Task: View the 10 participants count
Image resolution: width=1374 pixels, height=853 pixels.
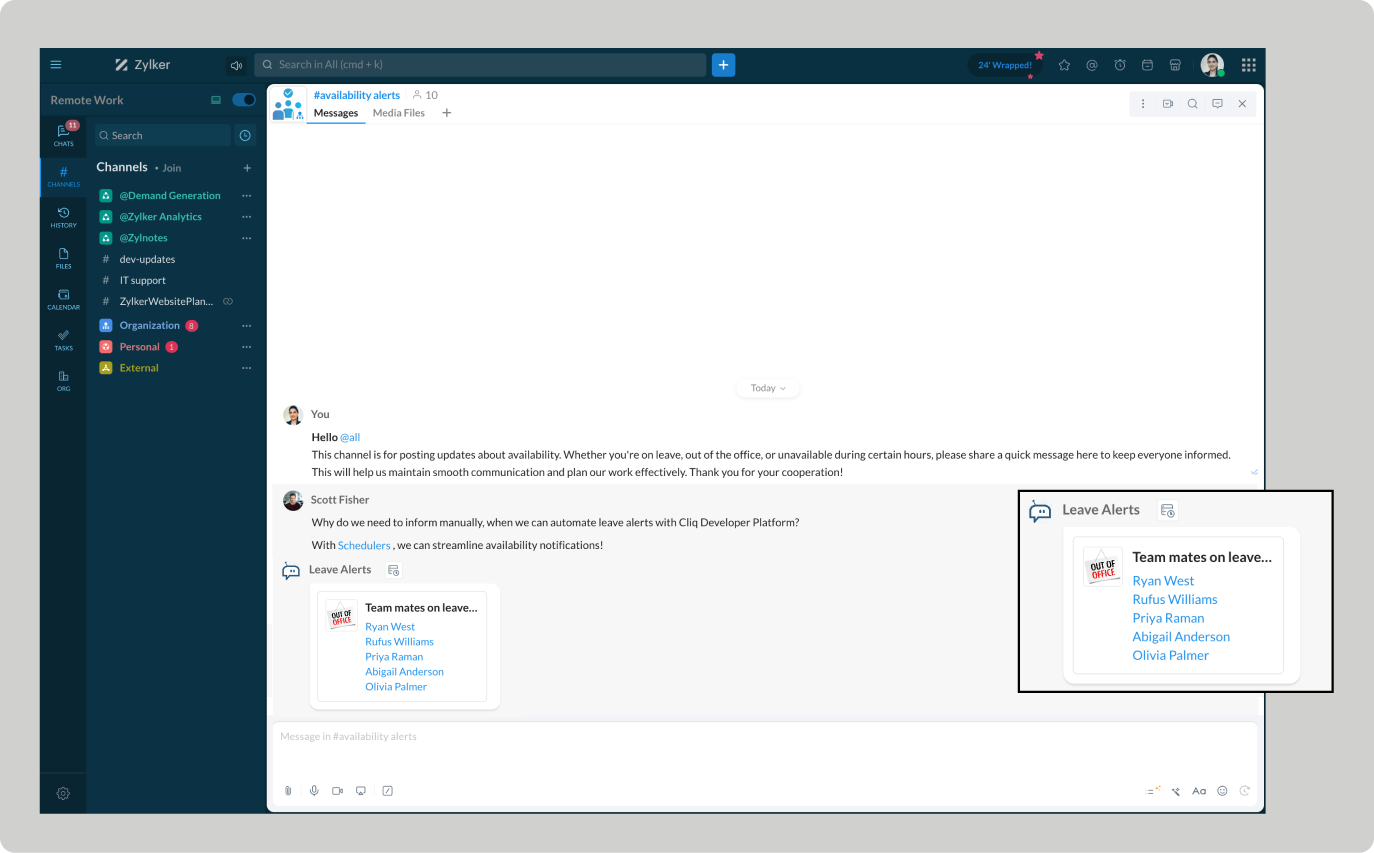Action: [425, 95]
